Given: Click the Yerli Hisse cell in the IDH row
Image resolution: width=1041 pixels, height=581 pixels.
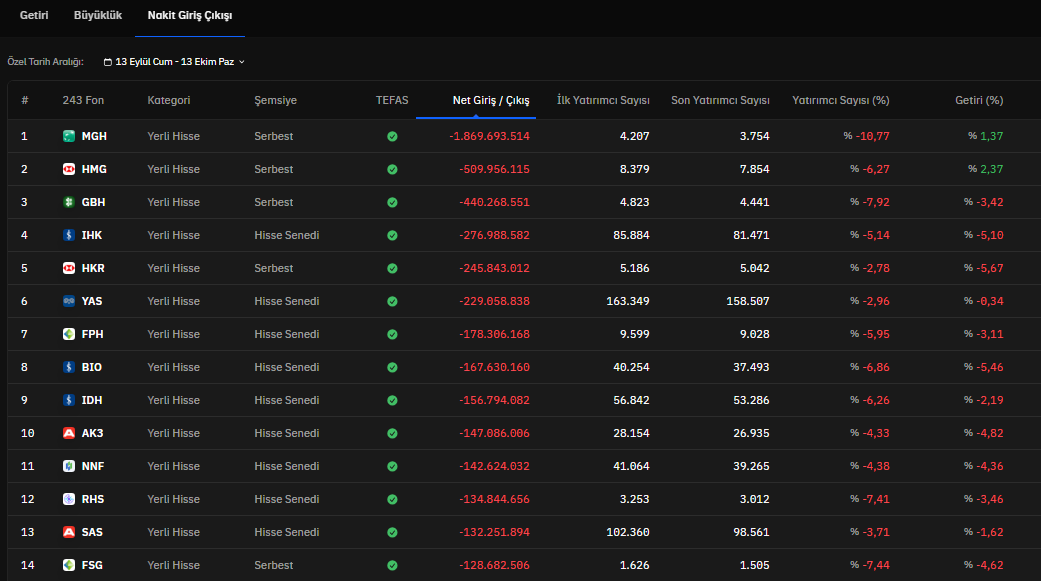Looking at the screenshot, I should point(173,400).
